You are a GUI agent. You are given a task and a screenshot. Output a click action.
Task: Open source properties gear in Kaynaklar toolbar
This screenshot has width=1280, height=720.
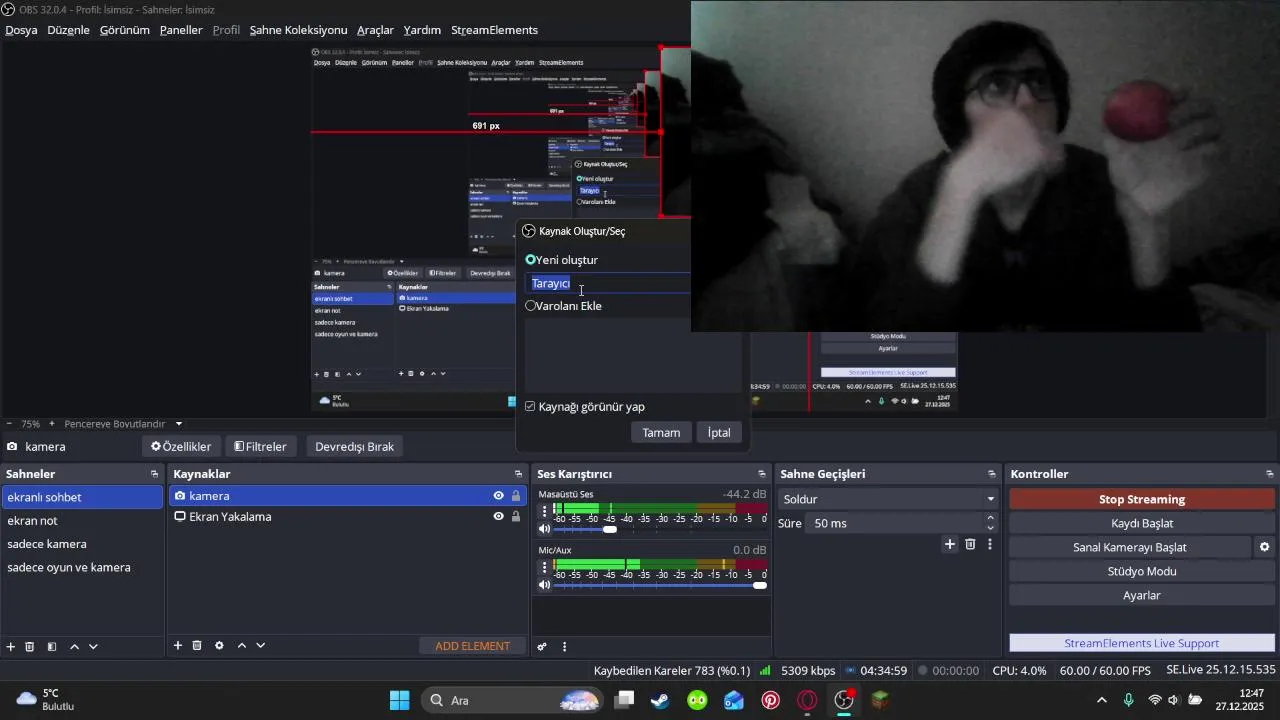pyautogui.click(x=219, y=646)
